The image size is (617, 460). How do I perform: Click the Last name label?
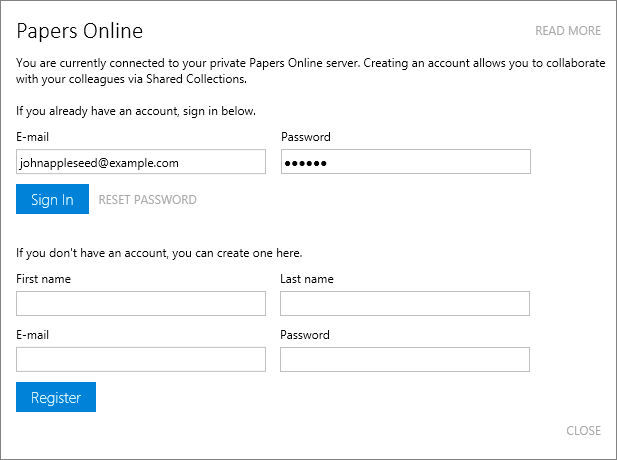pyautogui.click(x=307, y=279)
